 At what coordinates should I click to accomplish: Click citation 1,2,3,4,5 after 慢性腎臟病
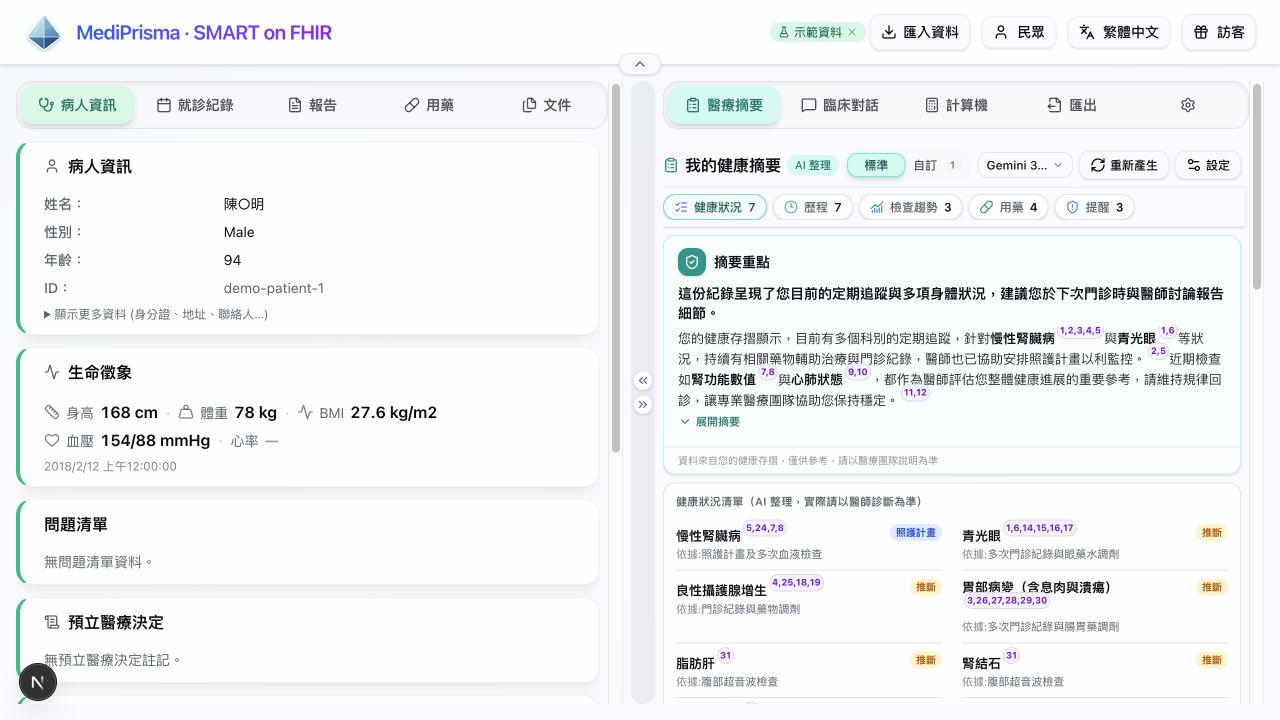point(1080,331)
